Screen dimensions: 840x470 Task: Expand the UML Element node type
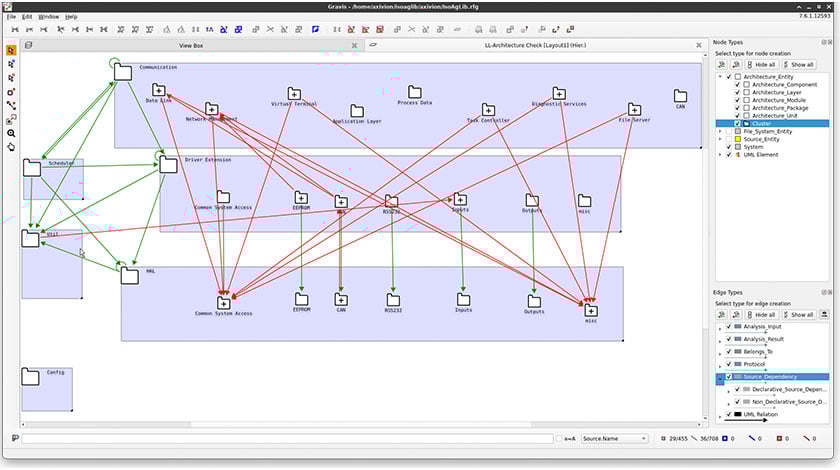[720, 155]
